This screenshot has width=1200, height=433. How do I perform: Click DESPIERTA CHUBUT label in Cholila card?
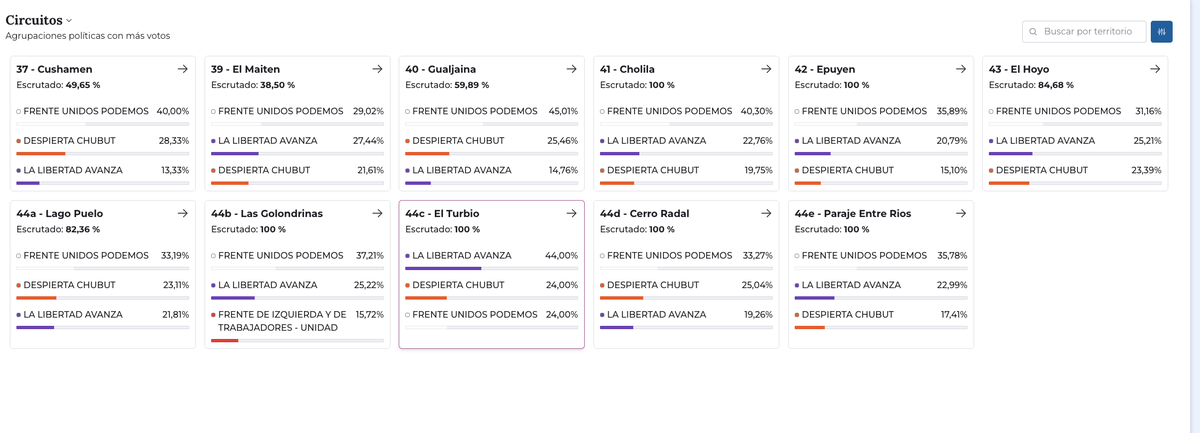pyautogui.click(x=653, y=171)
